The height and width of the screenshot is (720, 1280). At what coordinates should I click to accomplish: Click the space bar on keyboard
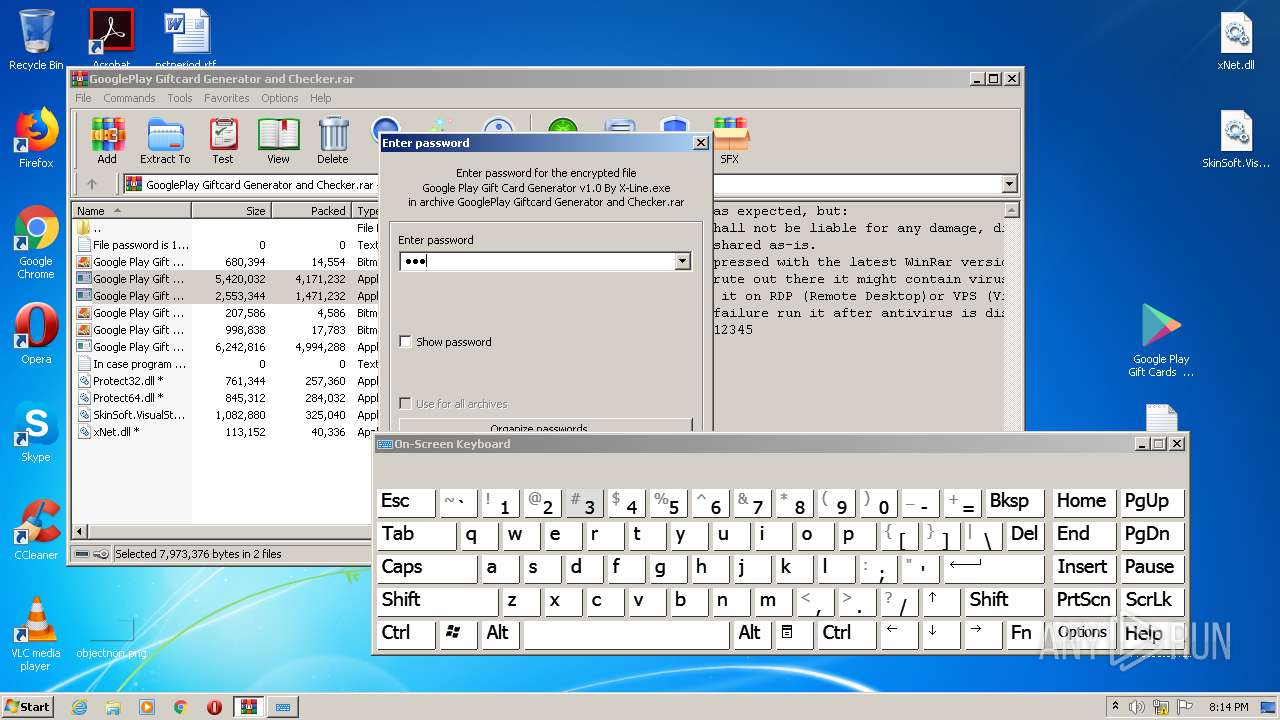626,634
